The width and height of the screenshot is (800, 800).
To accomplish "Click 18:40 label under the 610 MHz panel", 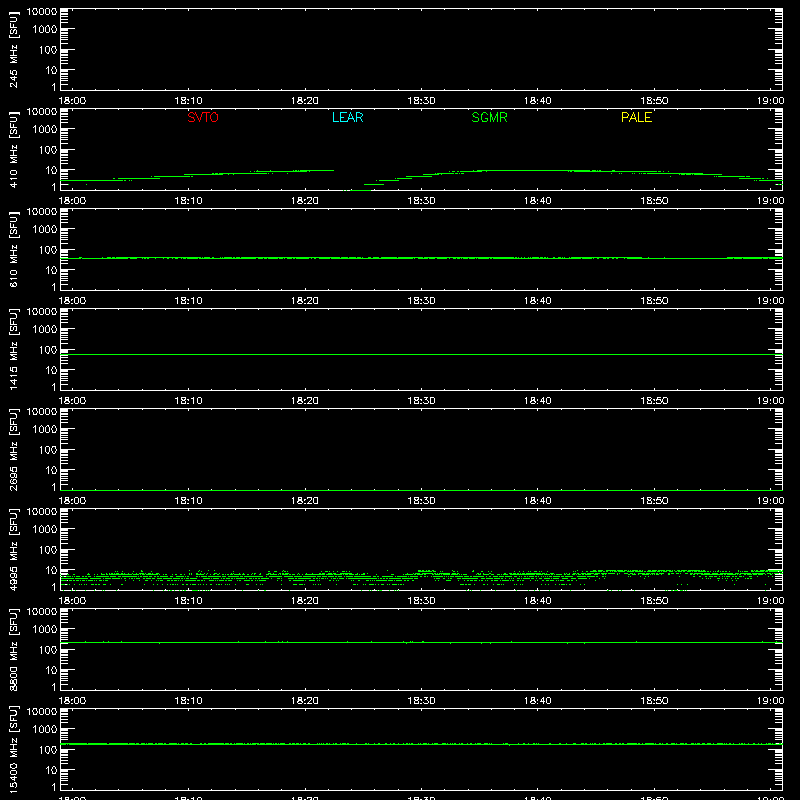I will 537,301.
